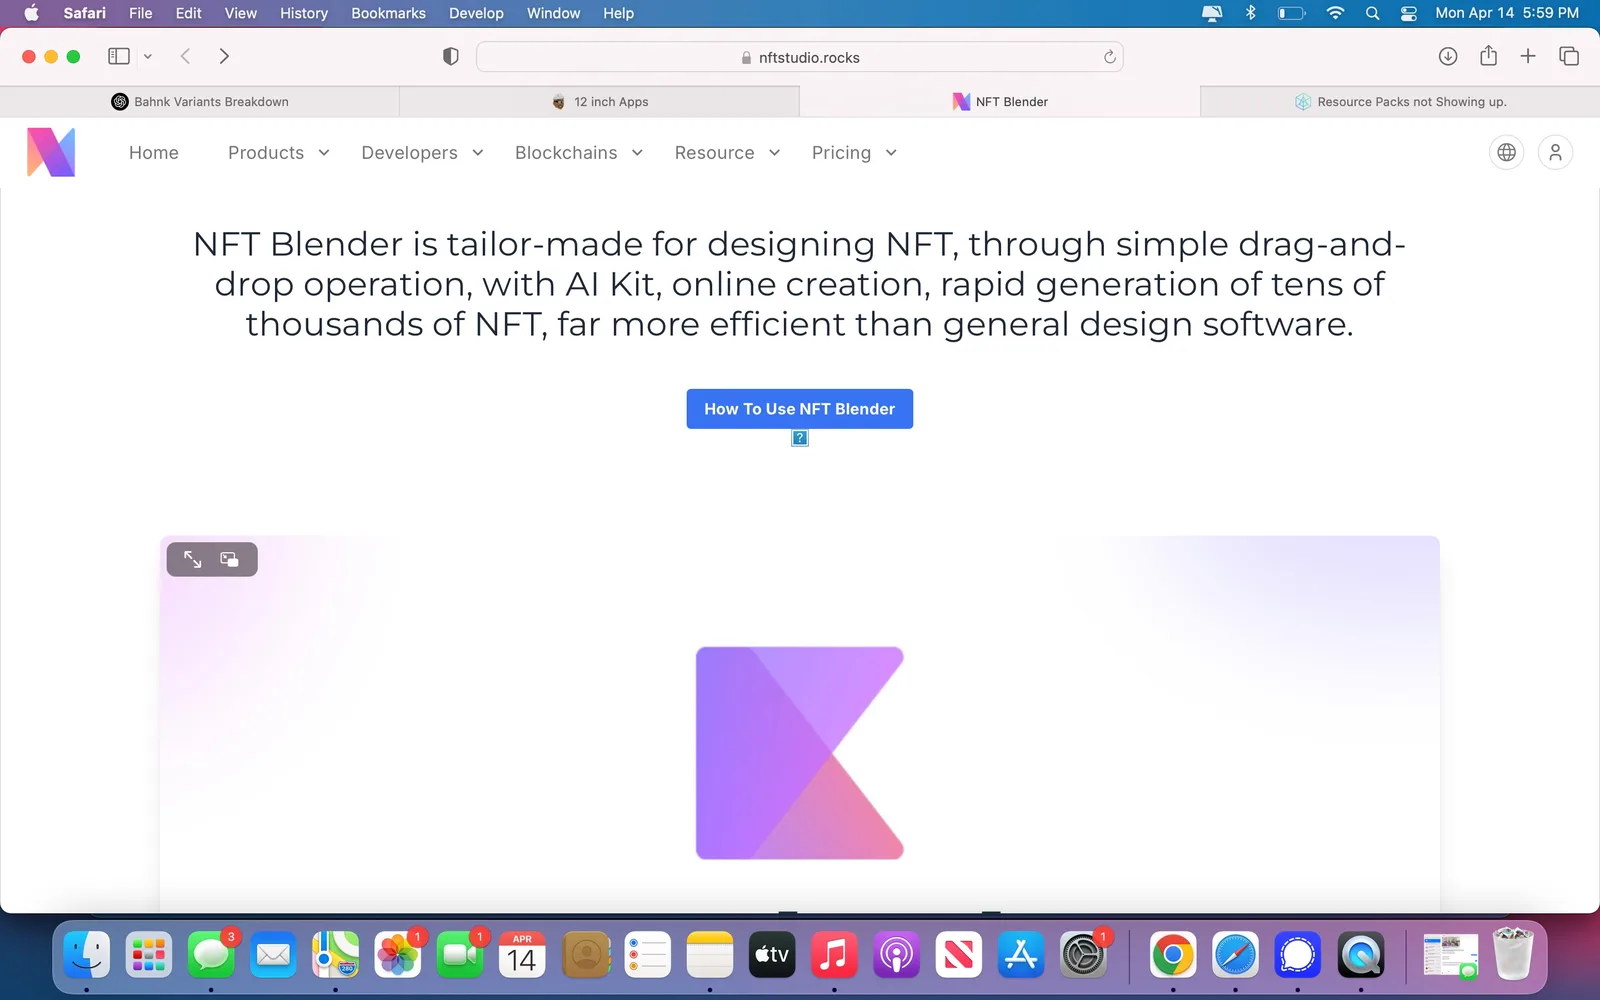Show the tab overview
Viewport: 1600px width, 1000px height.
(x=1569, y=56)
